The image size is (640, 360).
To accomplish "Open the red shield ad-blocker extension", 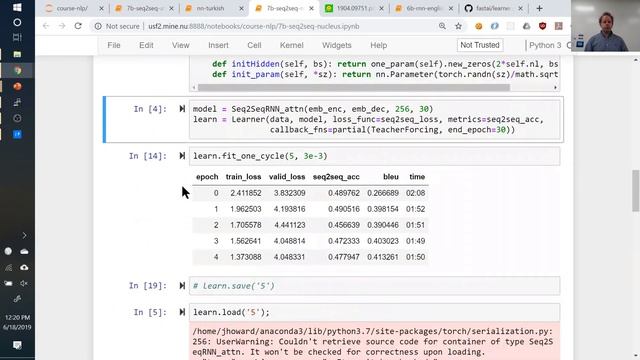I will point(542,26).
